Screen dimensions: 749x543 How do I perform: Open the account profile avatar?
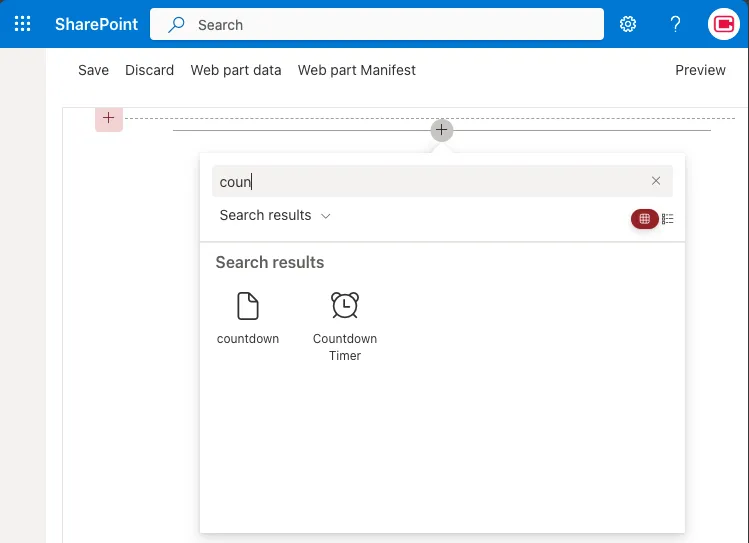pyautogui.click(x=723, y=24)
